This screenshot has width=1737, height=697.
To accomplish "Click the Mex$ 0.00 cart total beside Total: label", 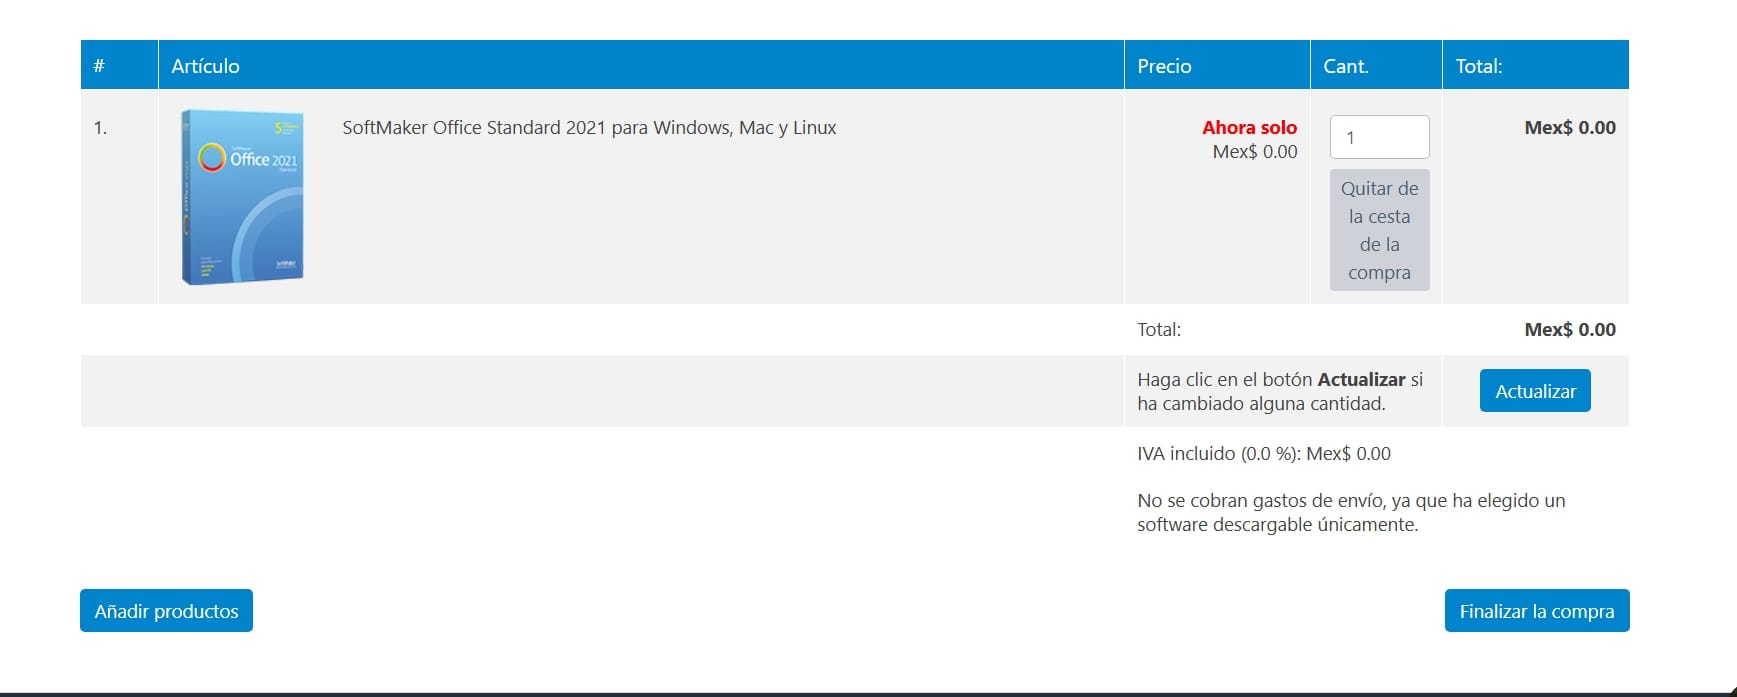I will click(1570, 329).
